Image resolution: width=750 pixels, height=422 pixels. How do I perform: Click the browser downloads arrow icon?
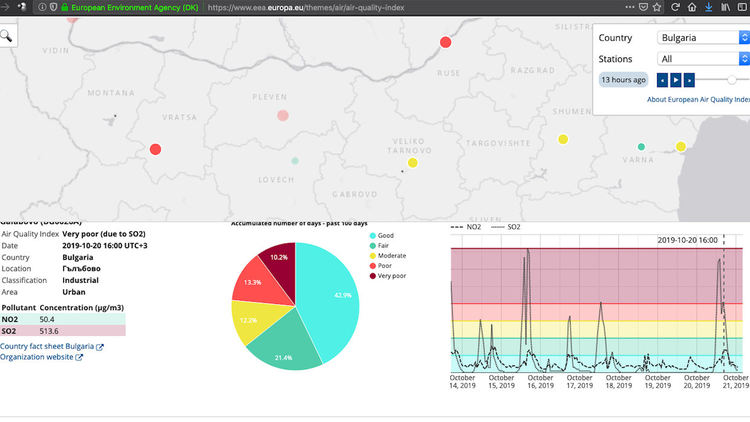click(709, 7)
